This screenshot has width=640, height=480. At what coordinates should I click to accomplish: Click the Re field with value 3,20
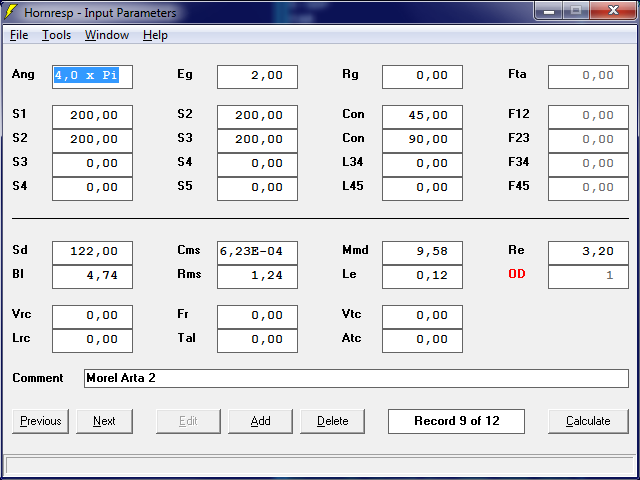coord(588,252)
